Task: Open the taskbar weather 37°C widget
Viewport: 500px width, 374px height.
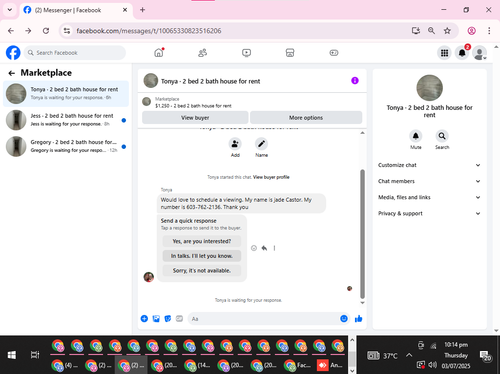Action: click(x=382, y=356)
